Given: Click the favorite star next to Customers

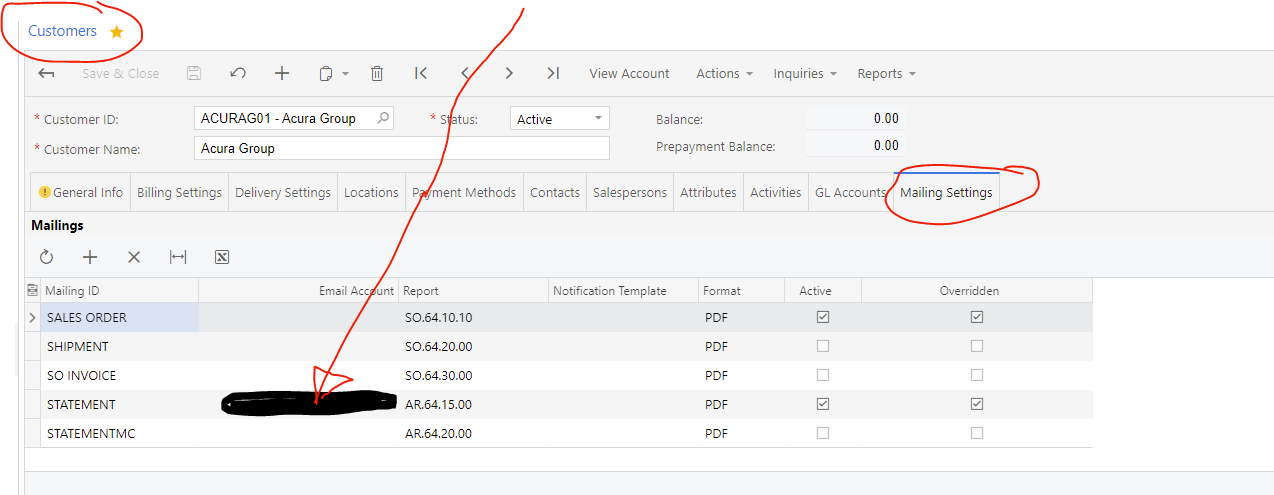Looking at the screenshot, I should (116, 32).
